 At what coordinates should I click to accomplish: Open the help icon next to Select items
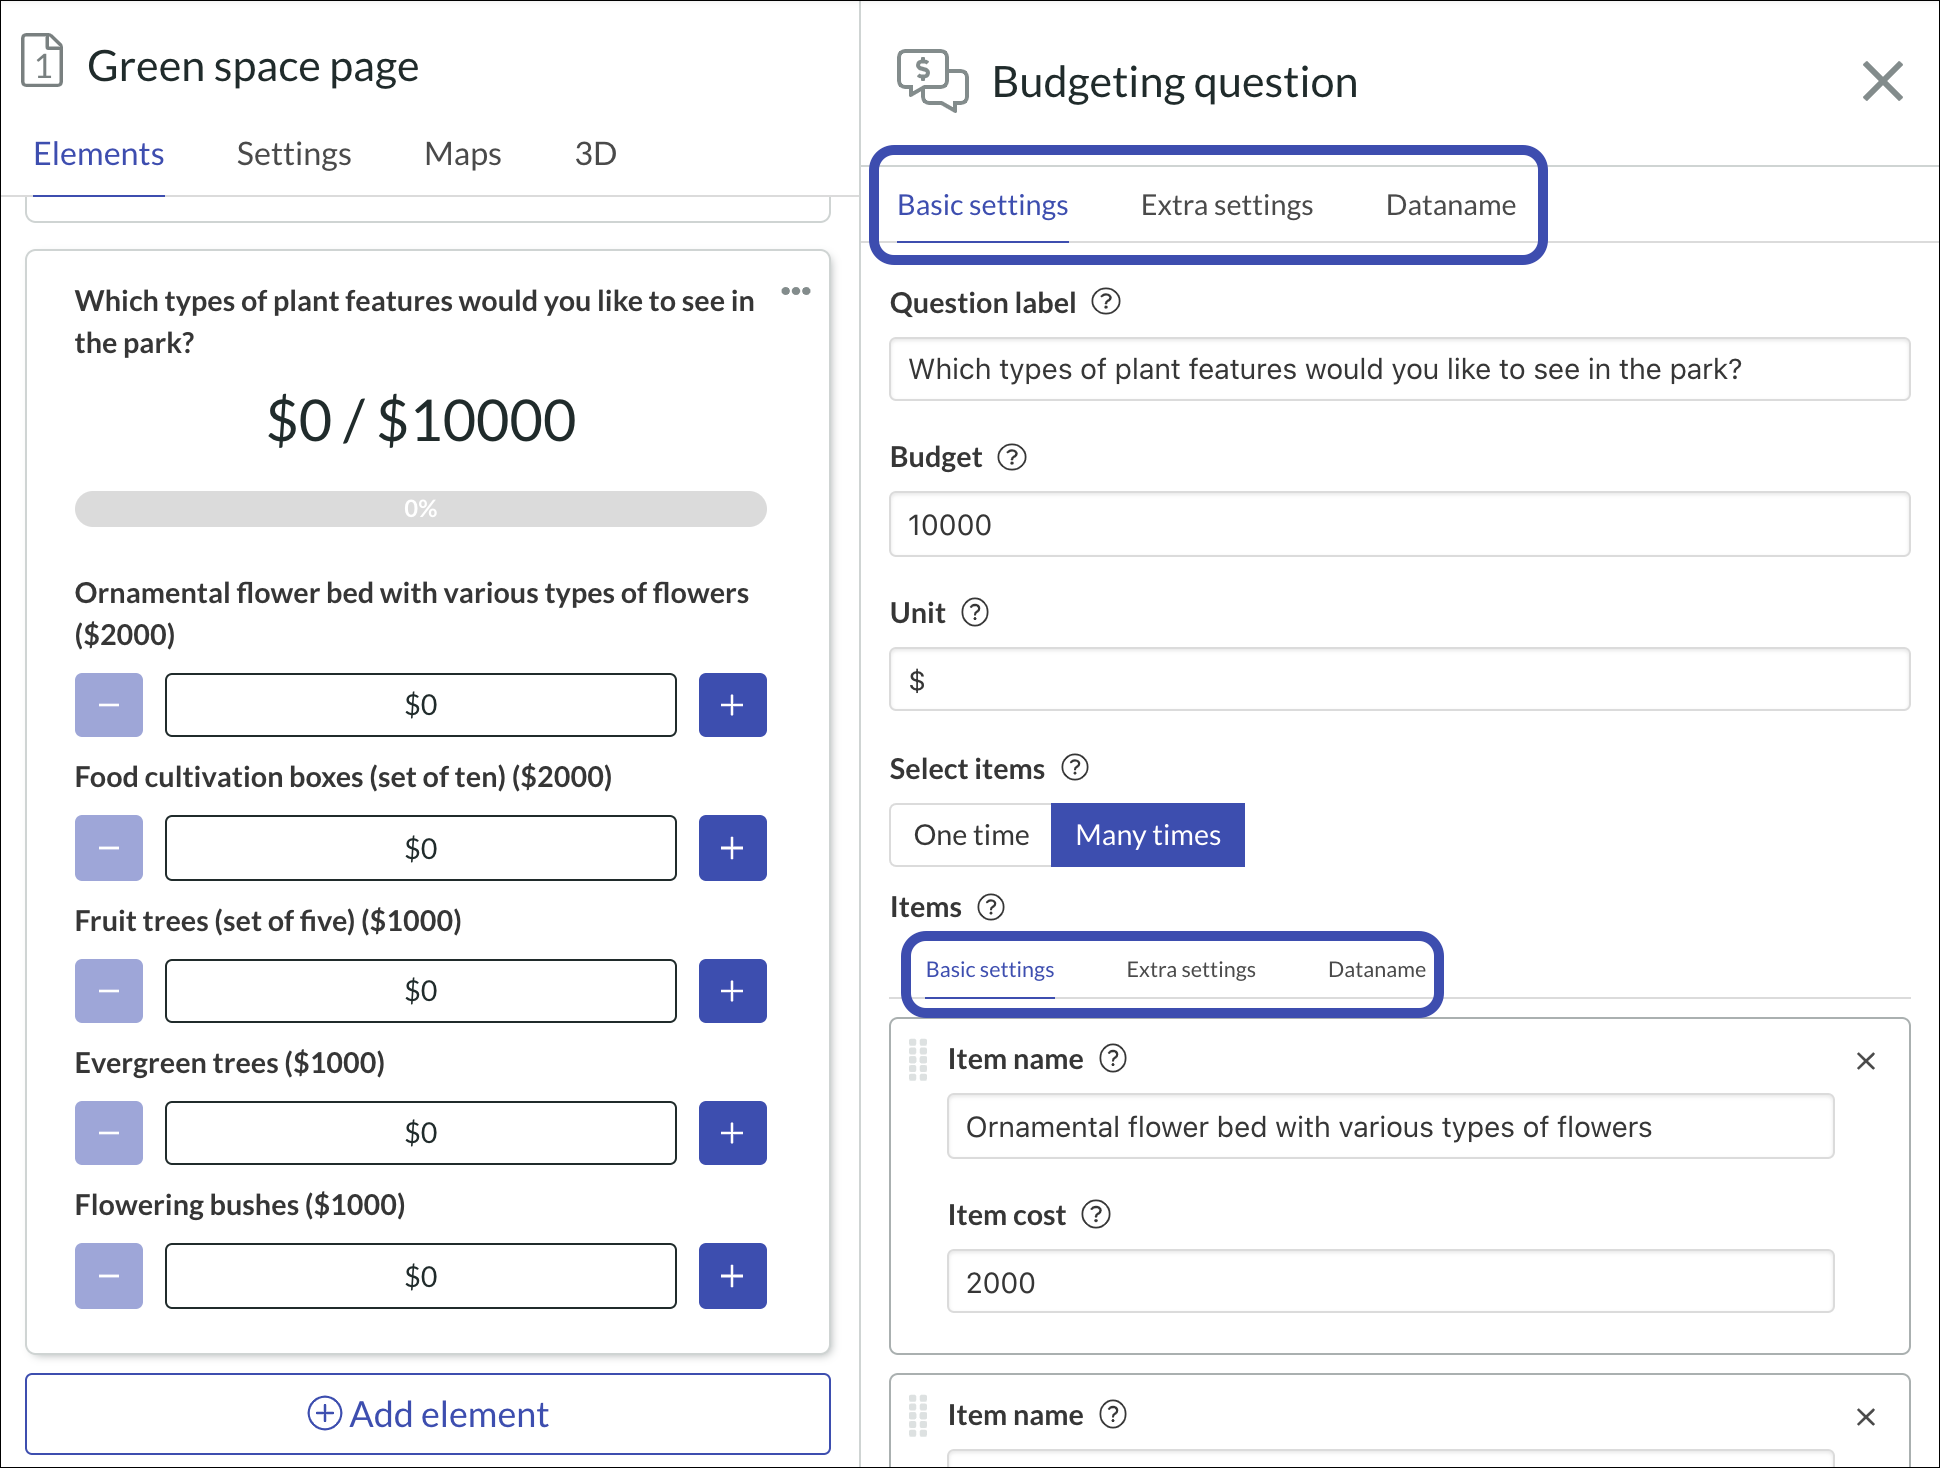click(x=1075, y=767)
